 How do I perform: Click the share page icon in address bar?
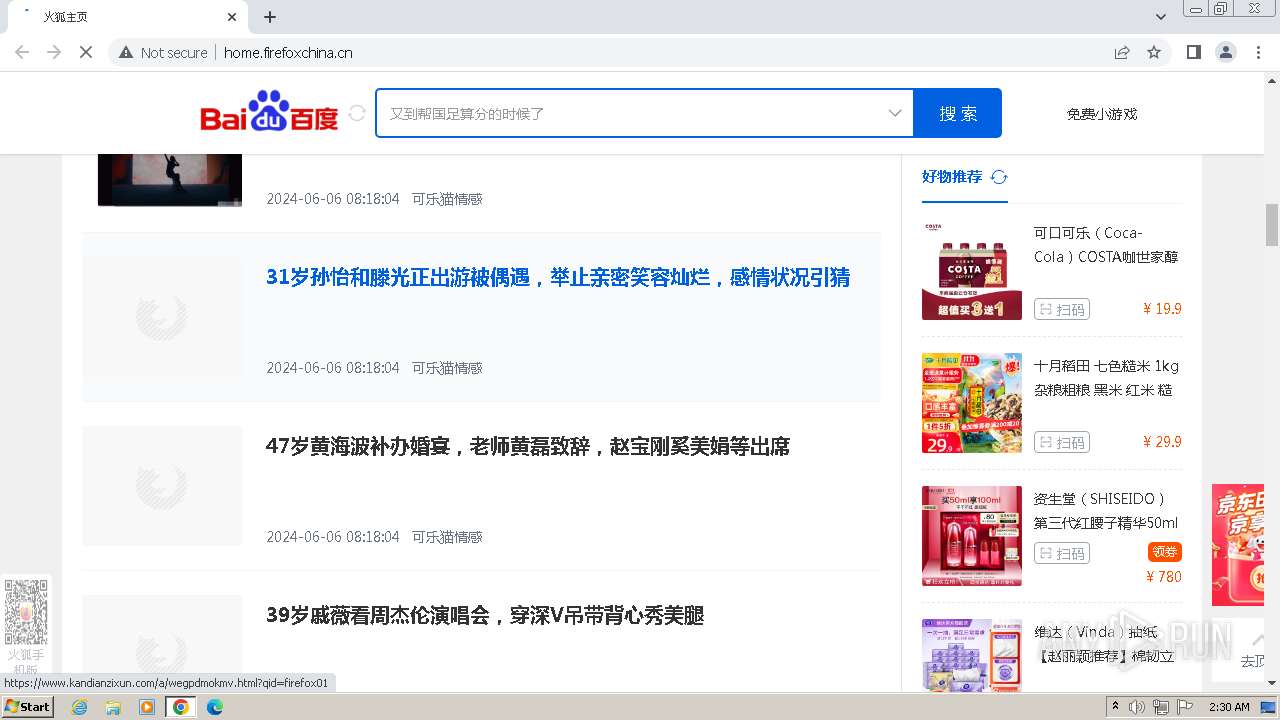(x=1122, y=52)
